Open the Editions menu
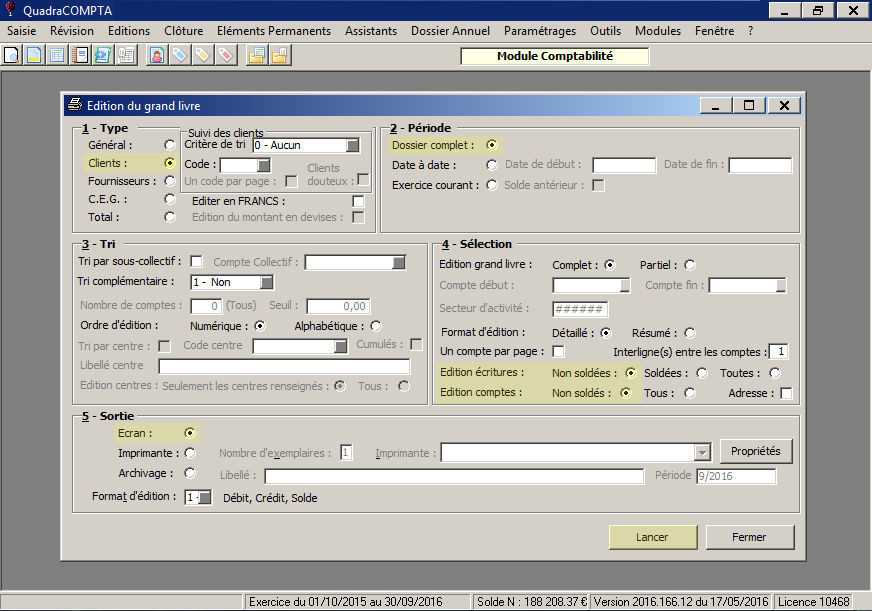The image size is (872, 611). click(x=129, y=31)
